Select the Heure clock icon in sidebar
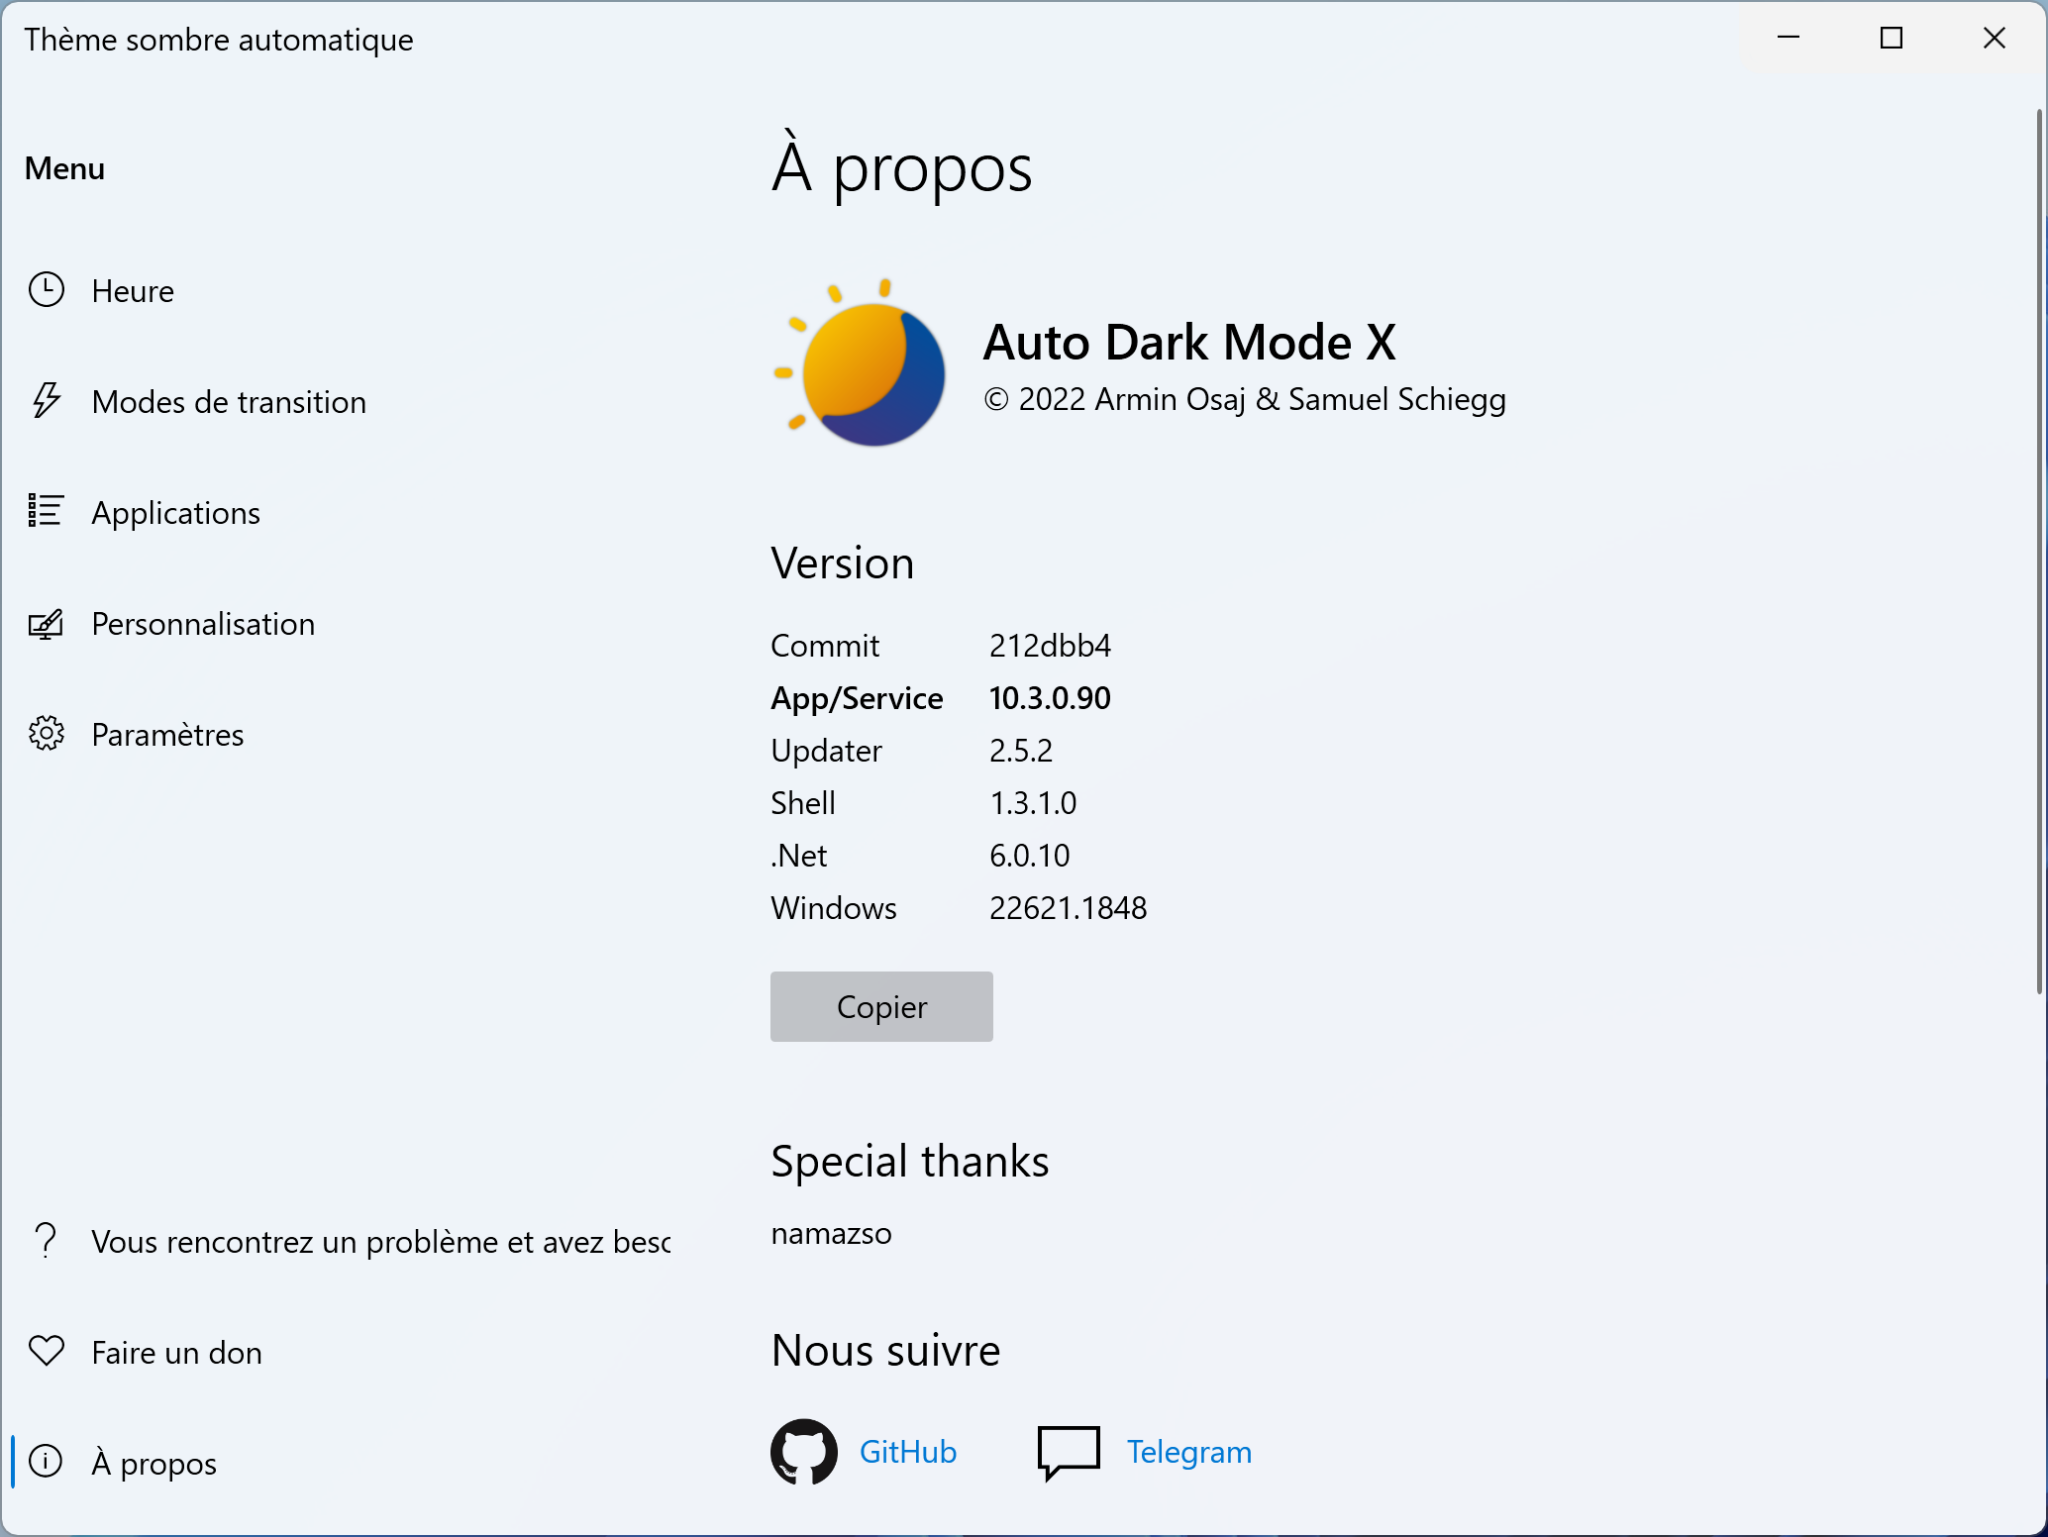Screen dimensions: 2048x1537 click(46, 290)
